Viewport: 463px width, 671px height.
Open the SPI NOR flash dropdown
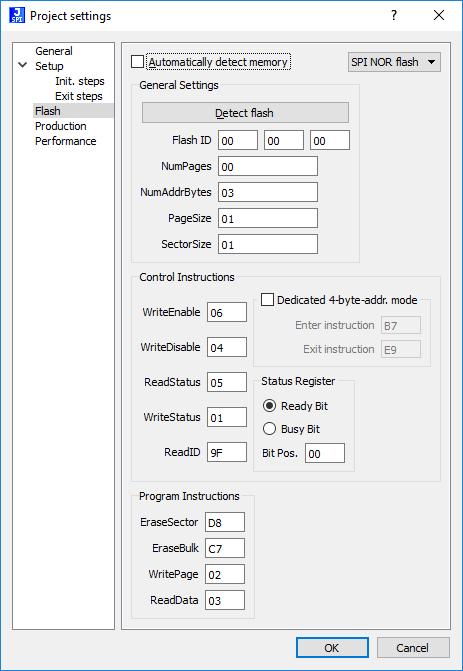tap(394, 62)
